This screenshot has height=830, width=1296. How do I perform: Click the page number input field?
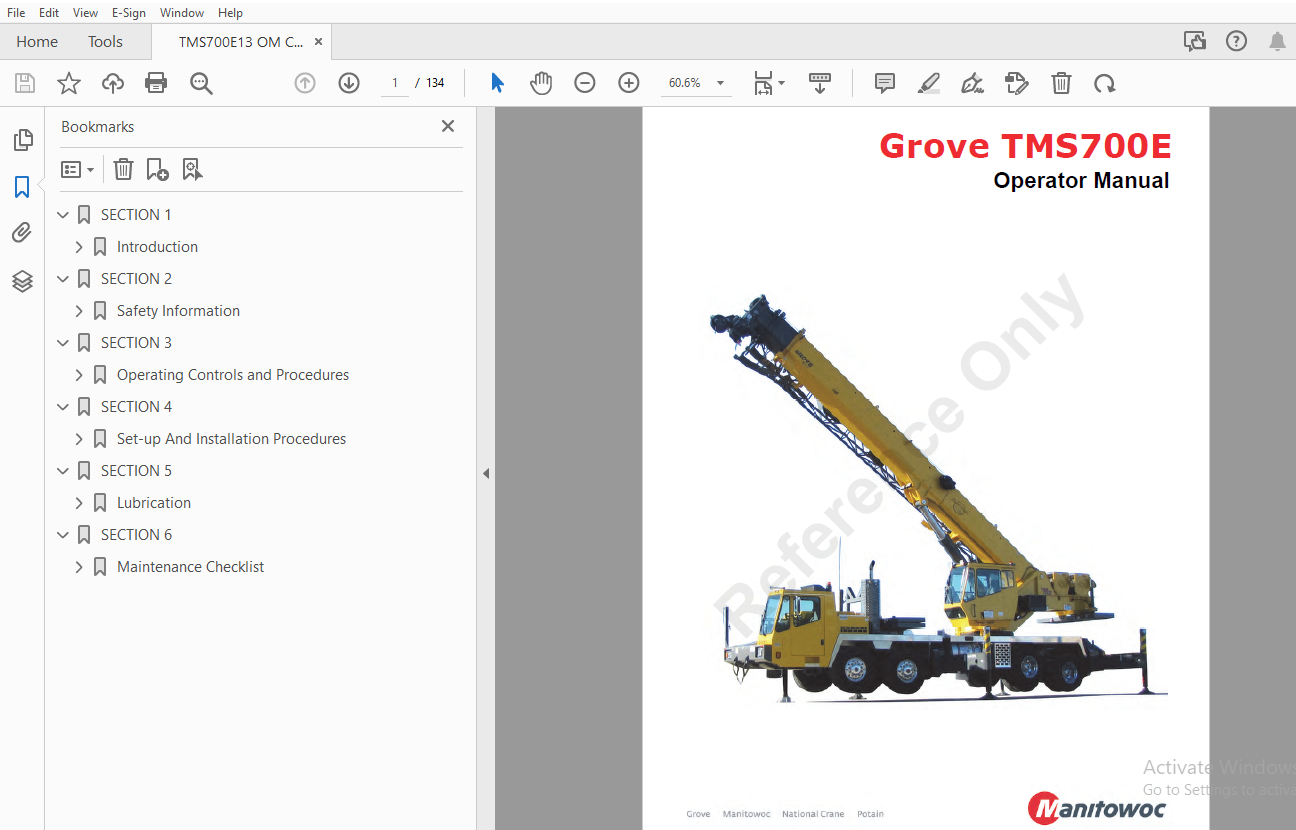click(x=395, y=83)
